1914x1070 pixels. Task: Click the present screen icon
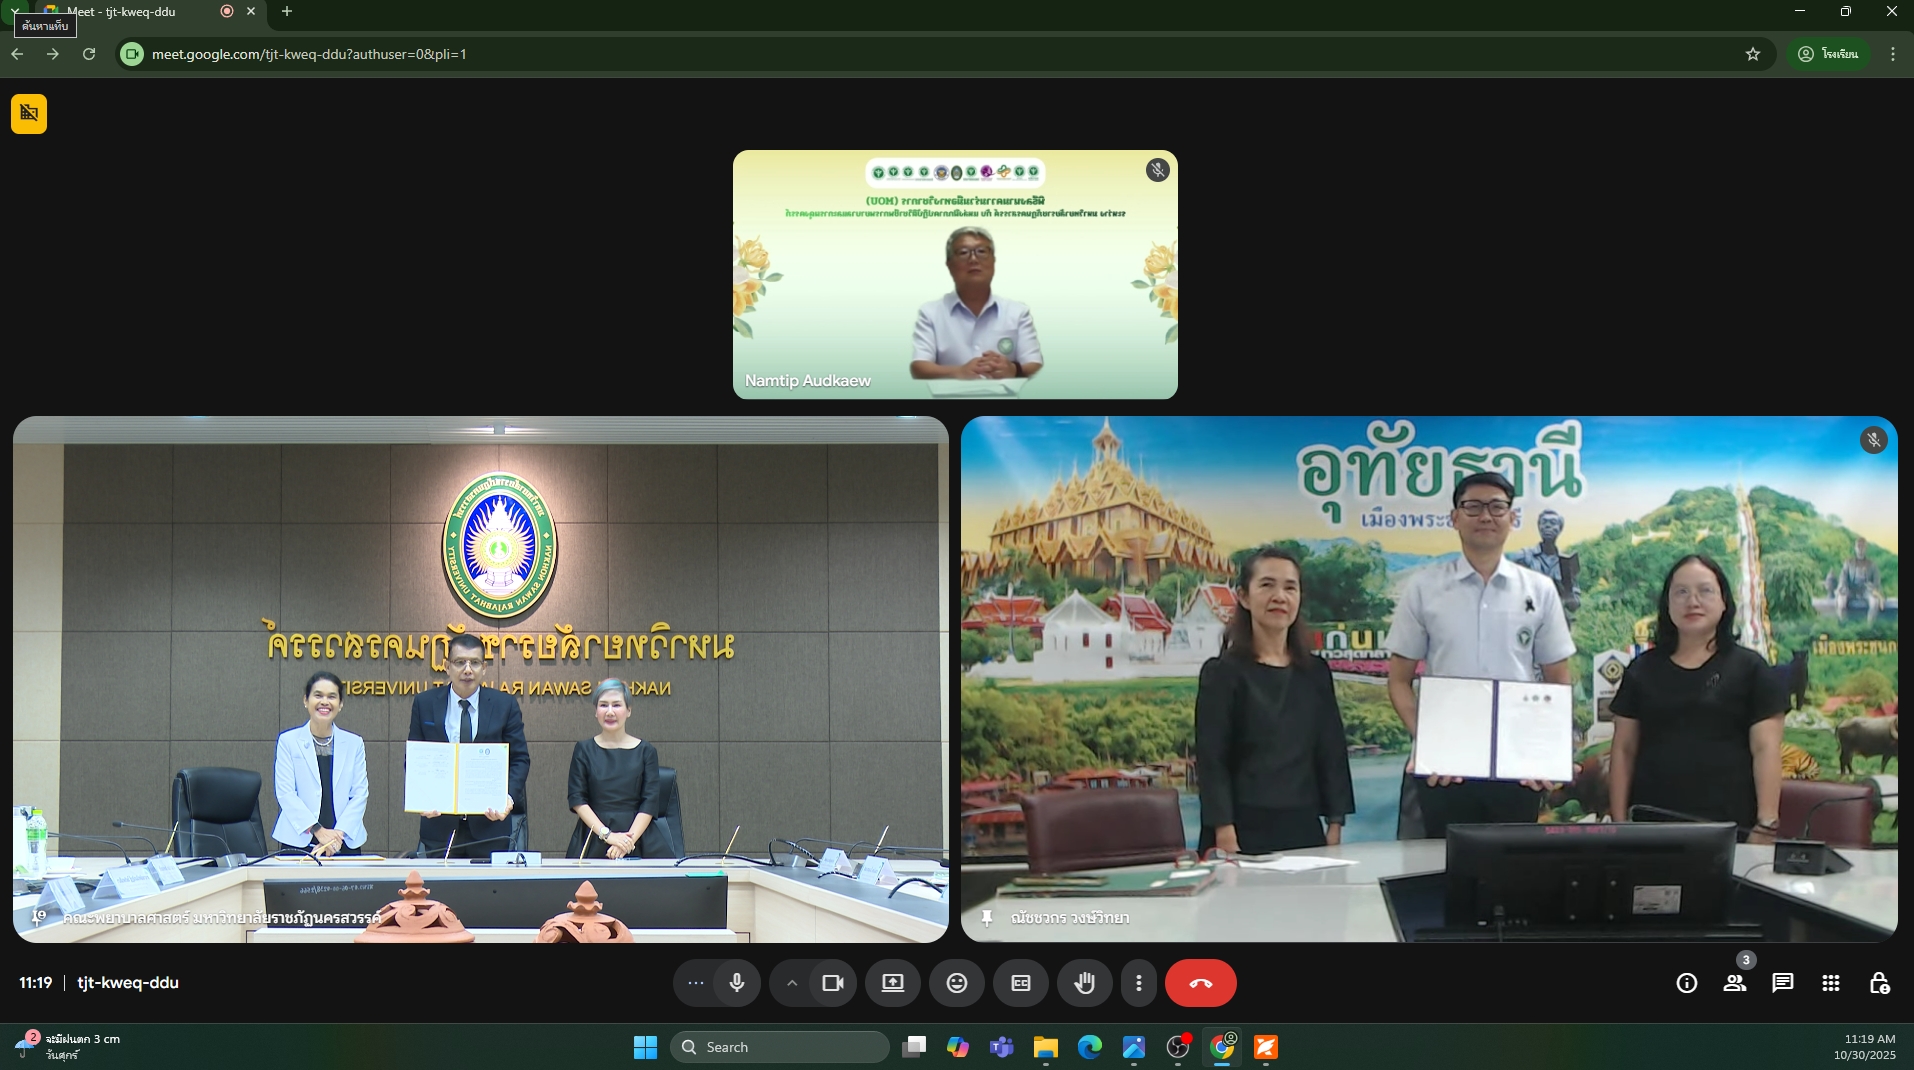(893, 983)
